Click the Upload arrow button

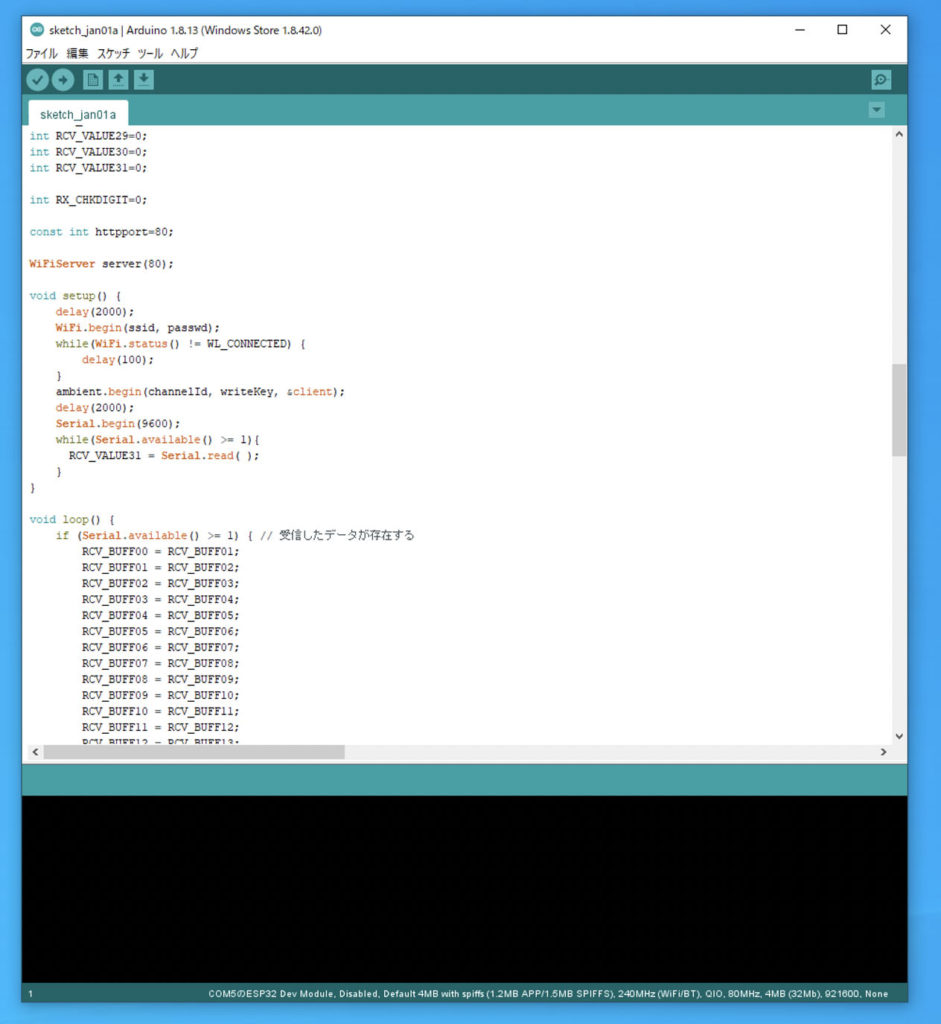click(x=63, y=80)
